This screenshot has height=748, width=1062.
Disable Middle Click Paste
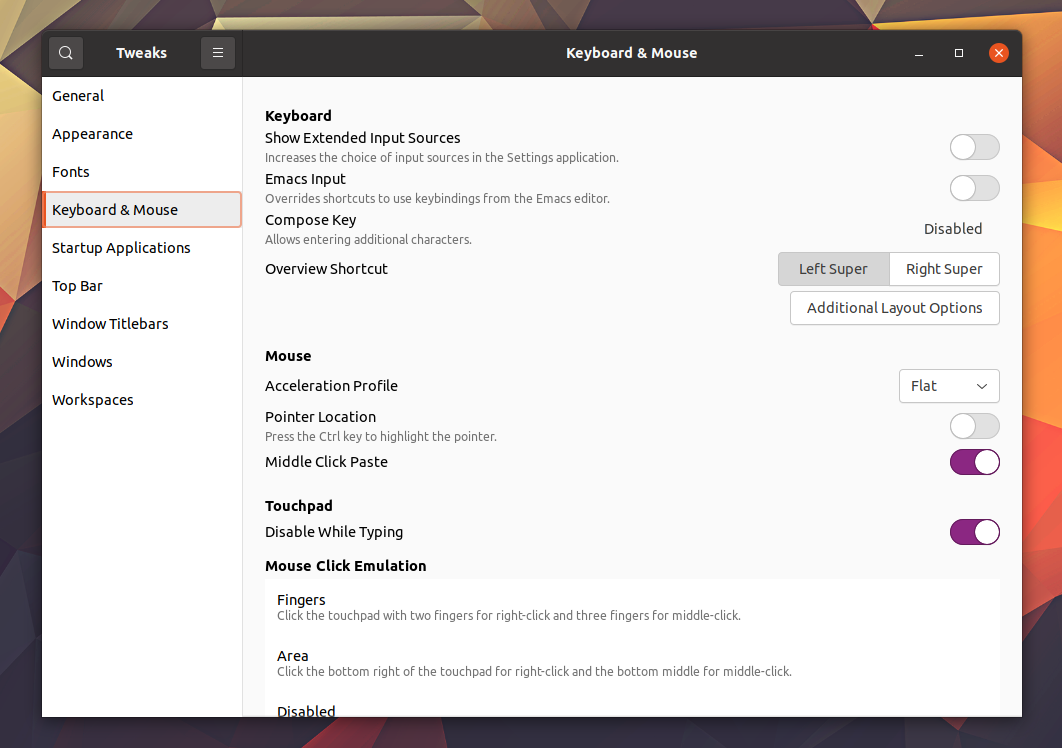[x=974, y=461]
